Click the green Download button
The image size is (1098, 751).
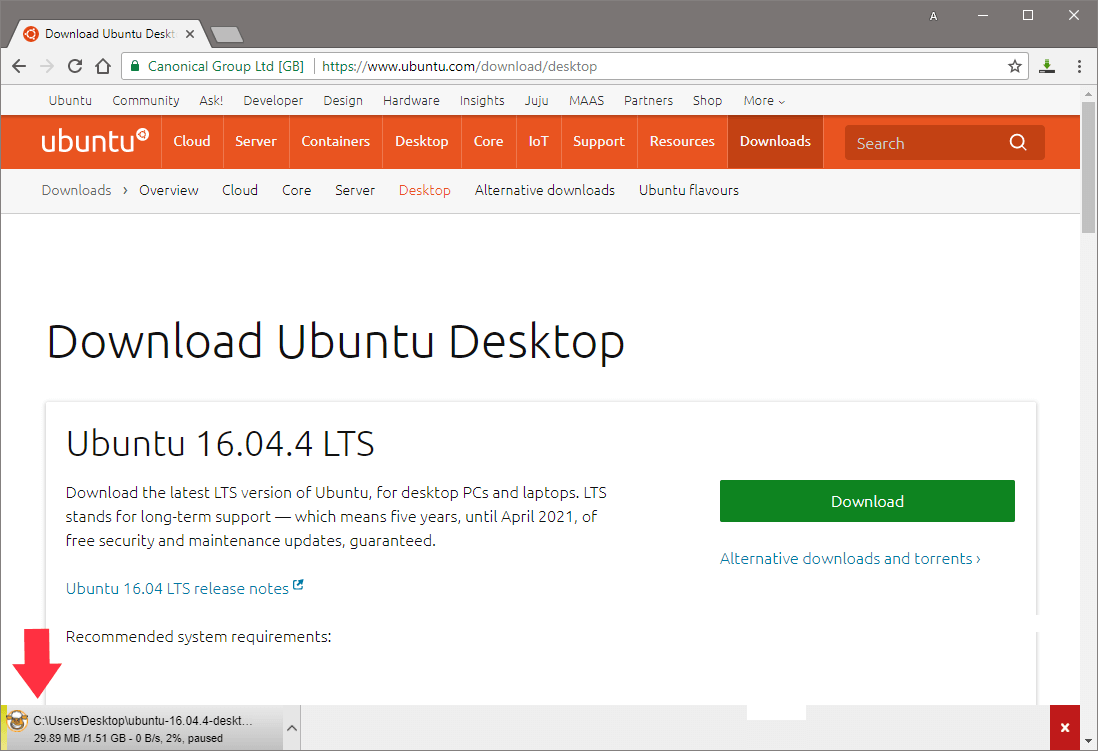[x=866, y=501]
